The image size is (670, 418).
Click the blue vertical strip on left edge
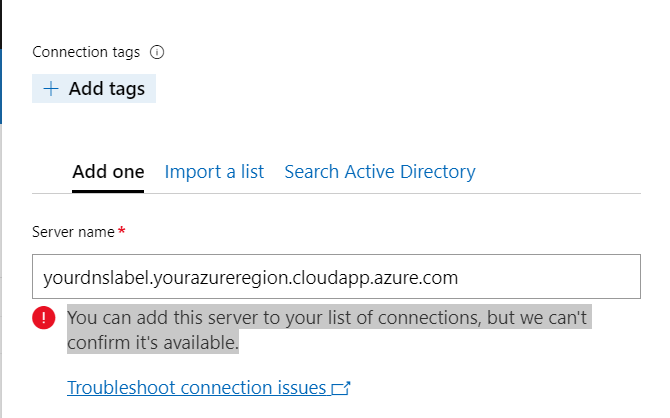coord(1,86)
